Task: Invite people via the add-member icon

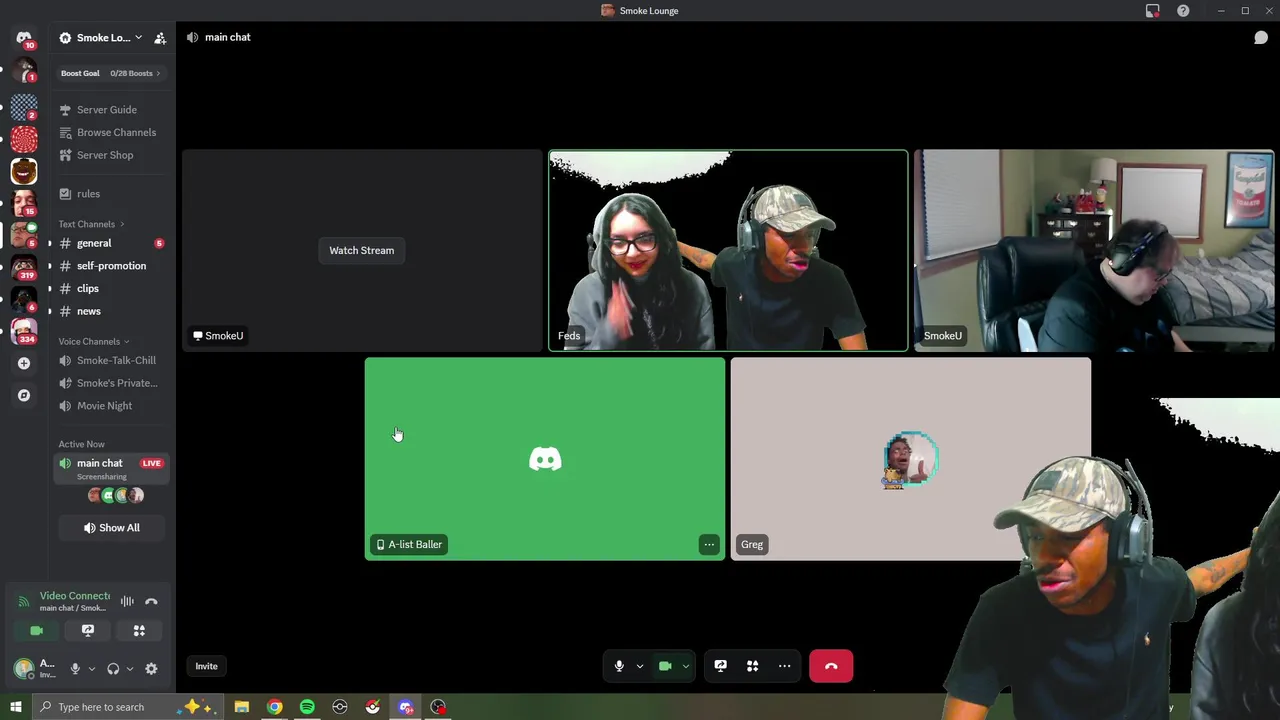Action: [x=160, y=38]
